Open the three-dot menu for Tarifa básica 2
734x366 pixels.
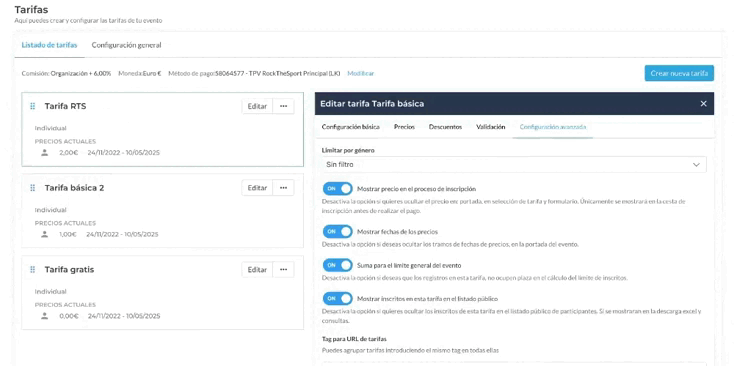tap(283, 188)
